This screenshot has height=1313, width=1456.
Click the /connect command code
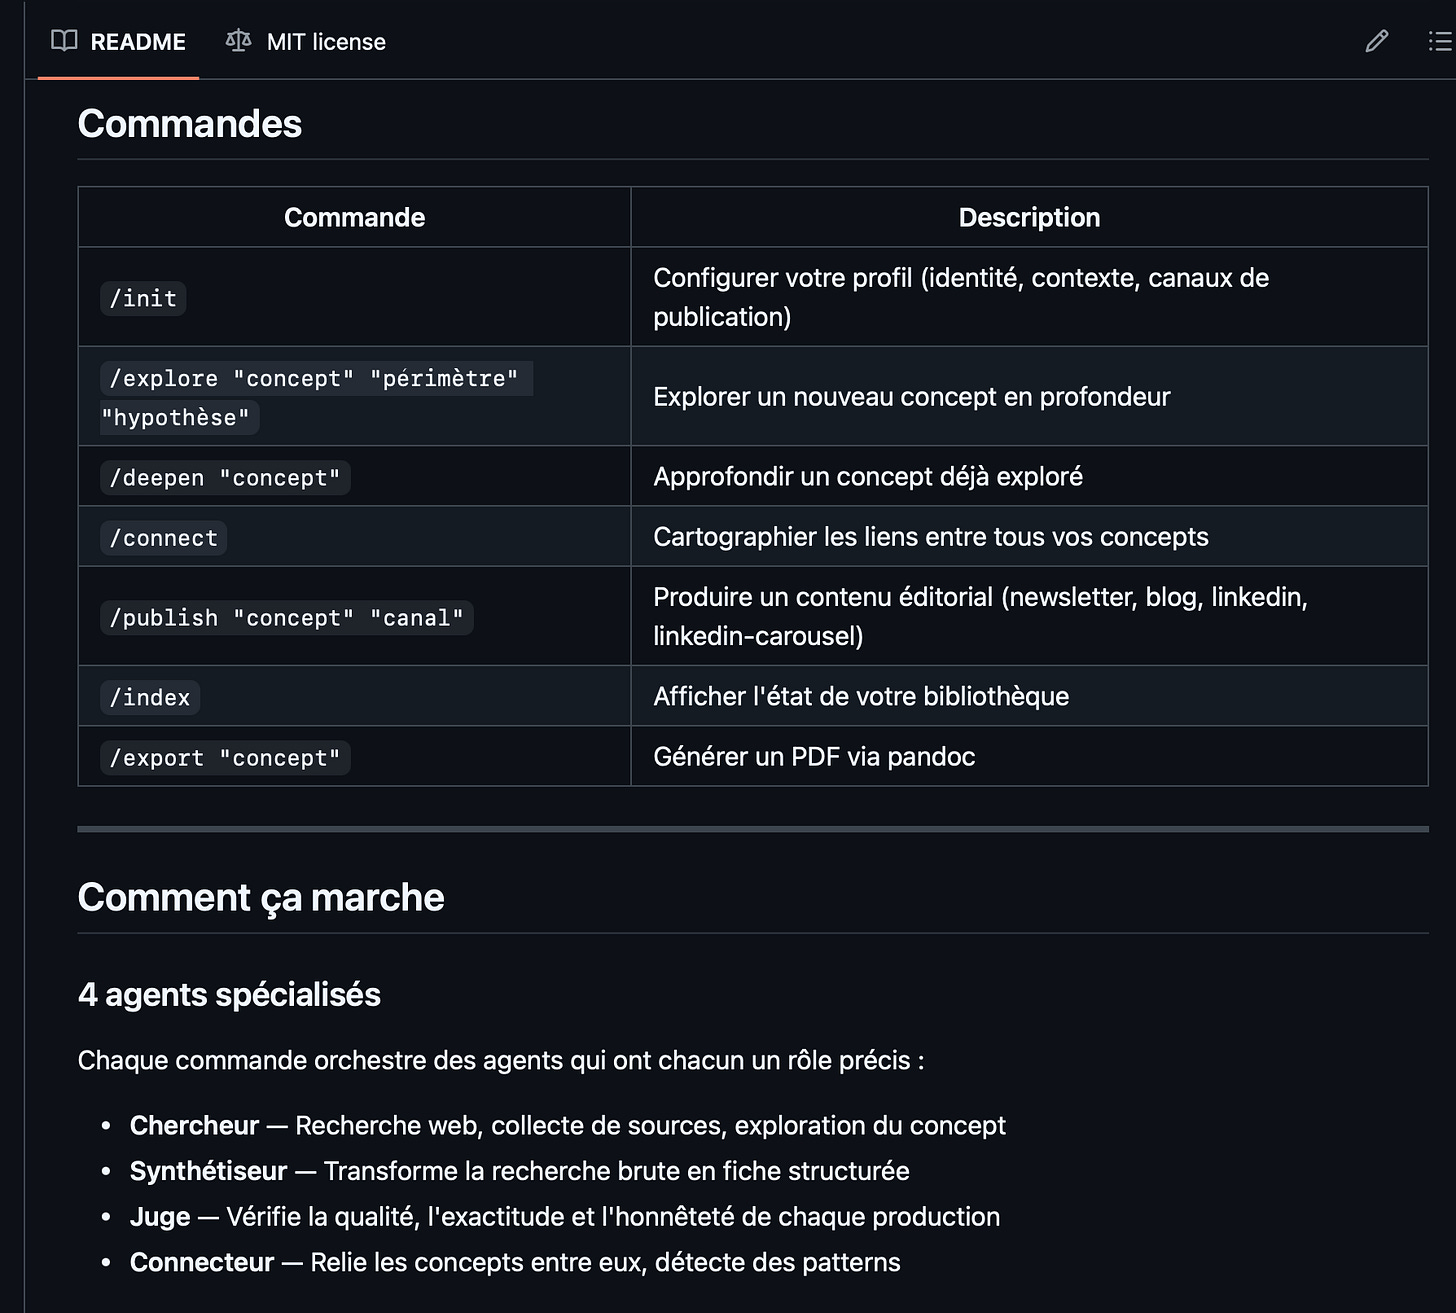click(x=164, y=538)
